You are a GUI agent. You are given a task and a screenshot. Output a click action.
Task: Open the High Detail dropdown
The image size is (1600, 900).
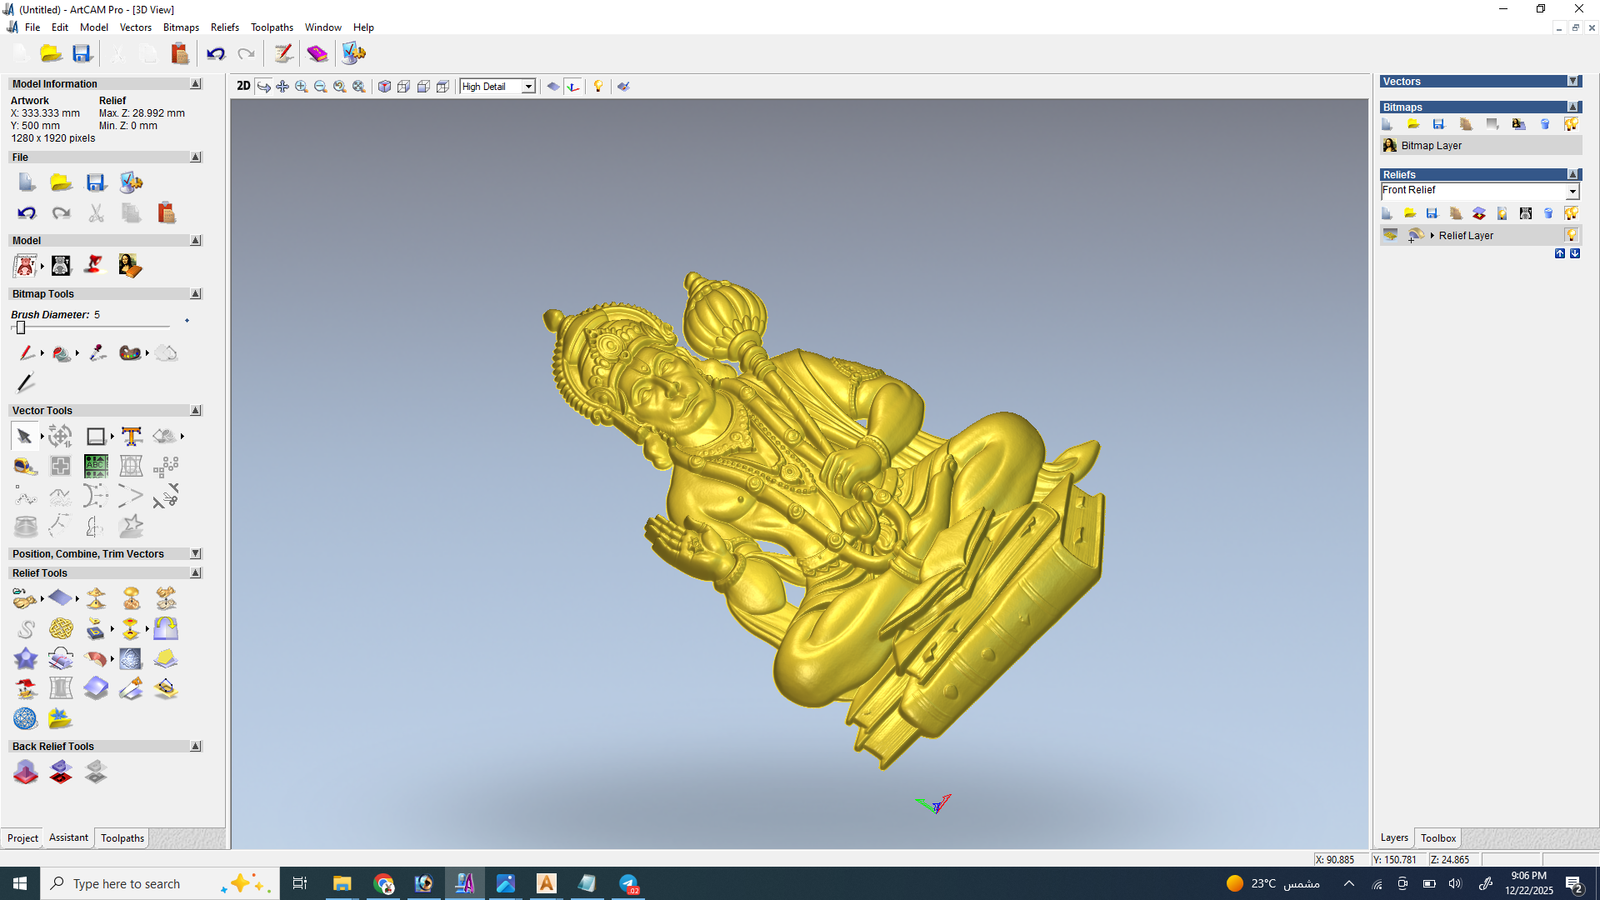click(x=528, y=87)
